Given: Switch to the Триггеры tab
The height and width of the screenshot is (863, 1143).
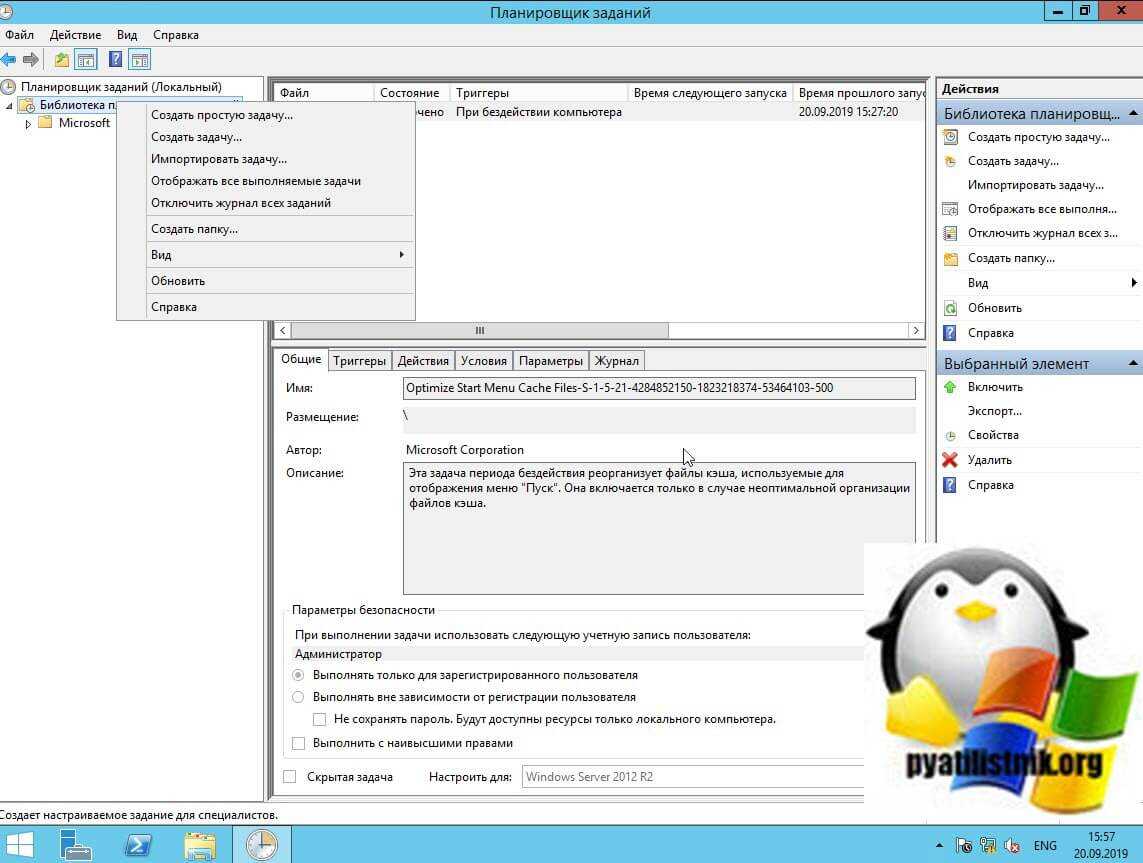Looking at the screenshot, I should tap(359, 361).
